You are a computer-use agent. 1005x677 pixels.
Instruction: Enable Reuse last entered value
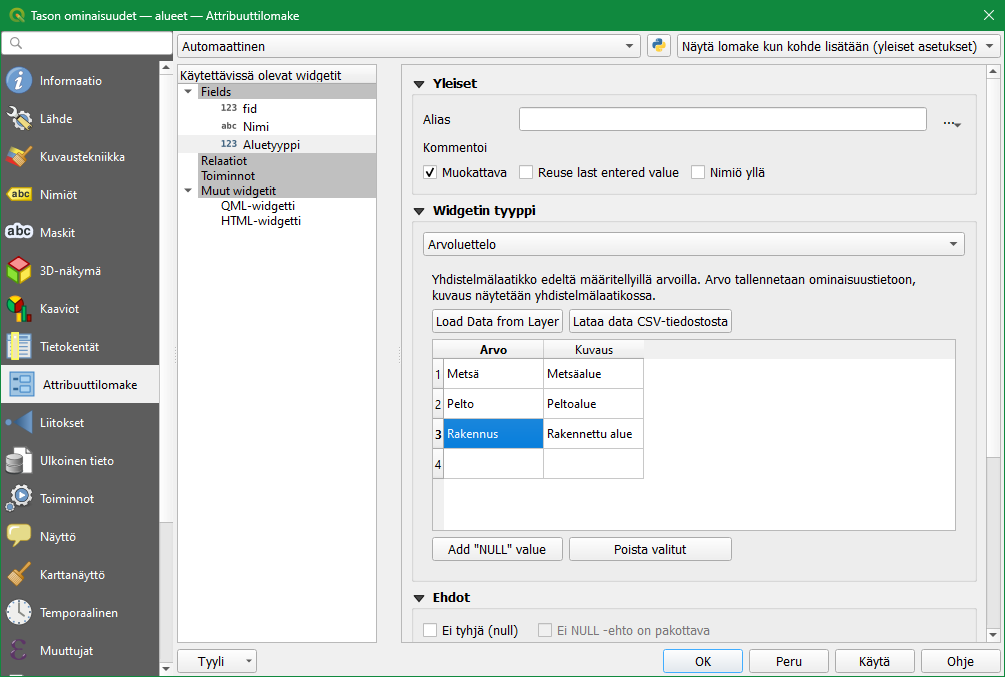tap(526, 172)
